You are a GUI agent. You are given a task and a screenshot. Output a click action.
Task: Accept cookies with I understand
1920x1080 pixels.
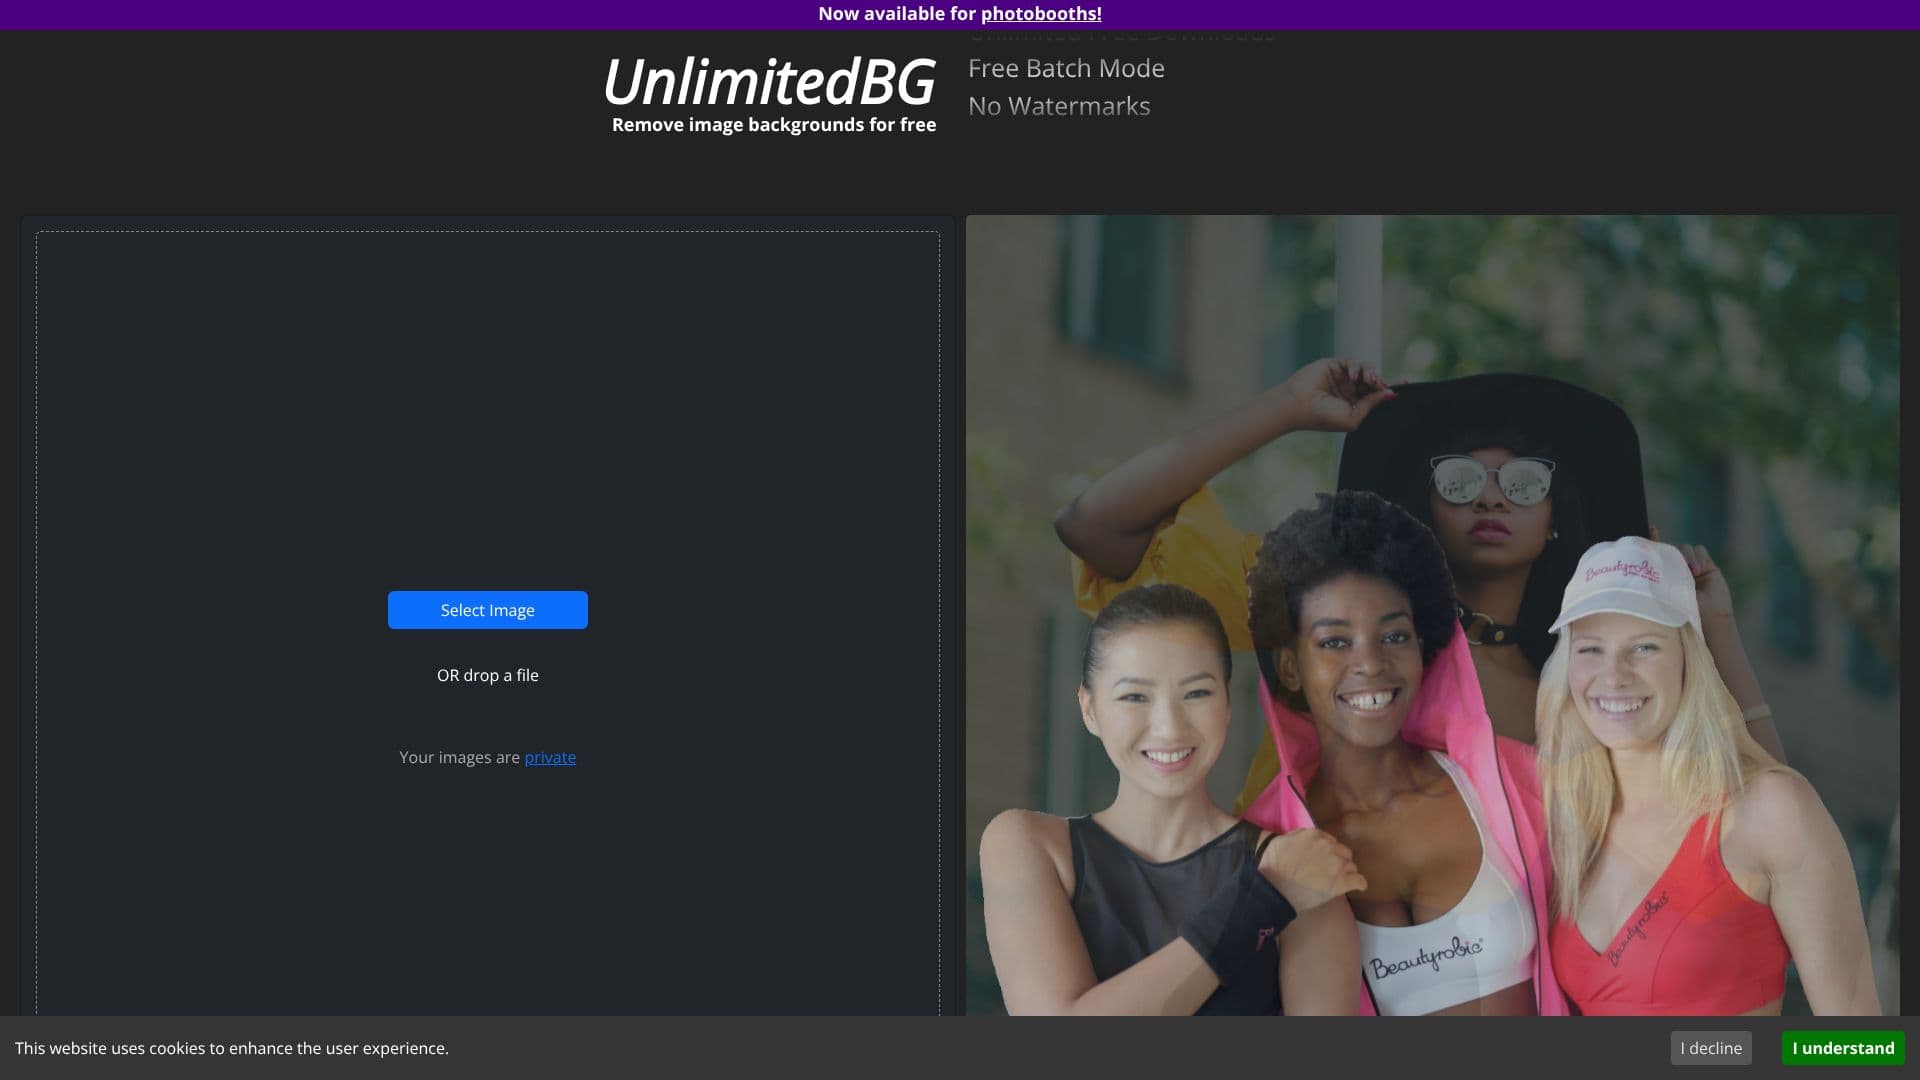tap(1843, 1048)
